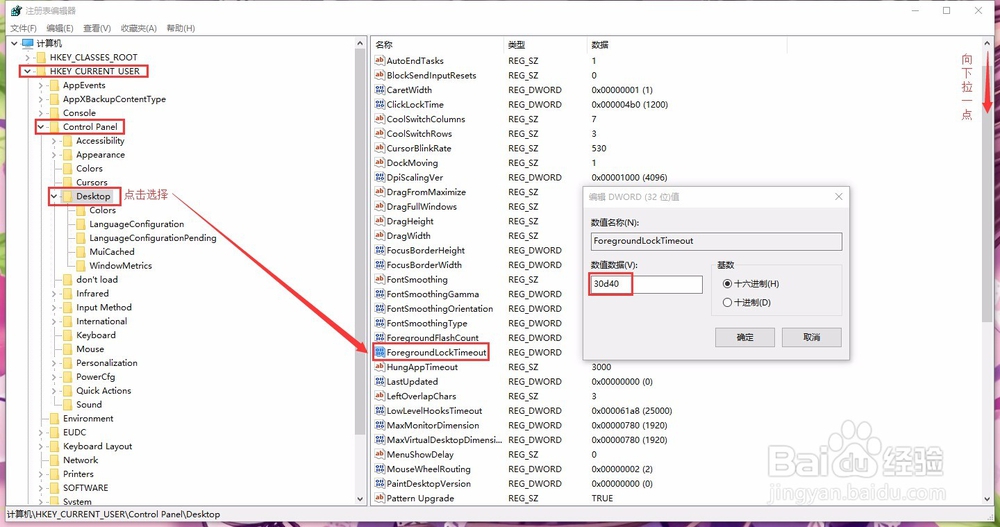
Task: Click the string icon of CursorBlinkRate
Action: (379, 148)
